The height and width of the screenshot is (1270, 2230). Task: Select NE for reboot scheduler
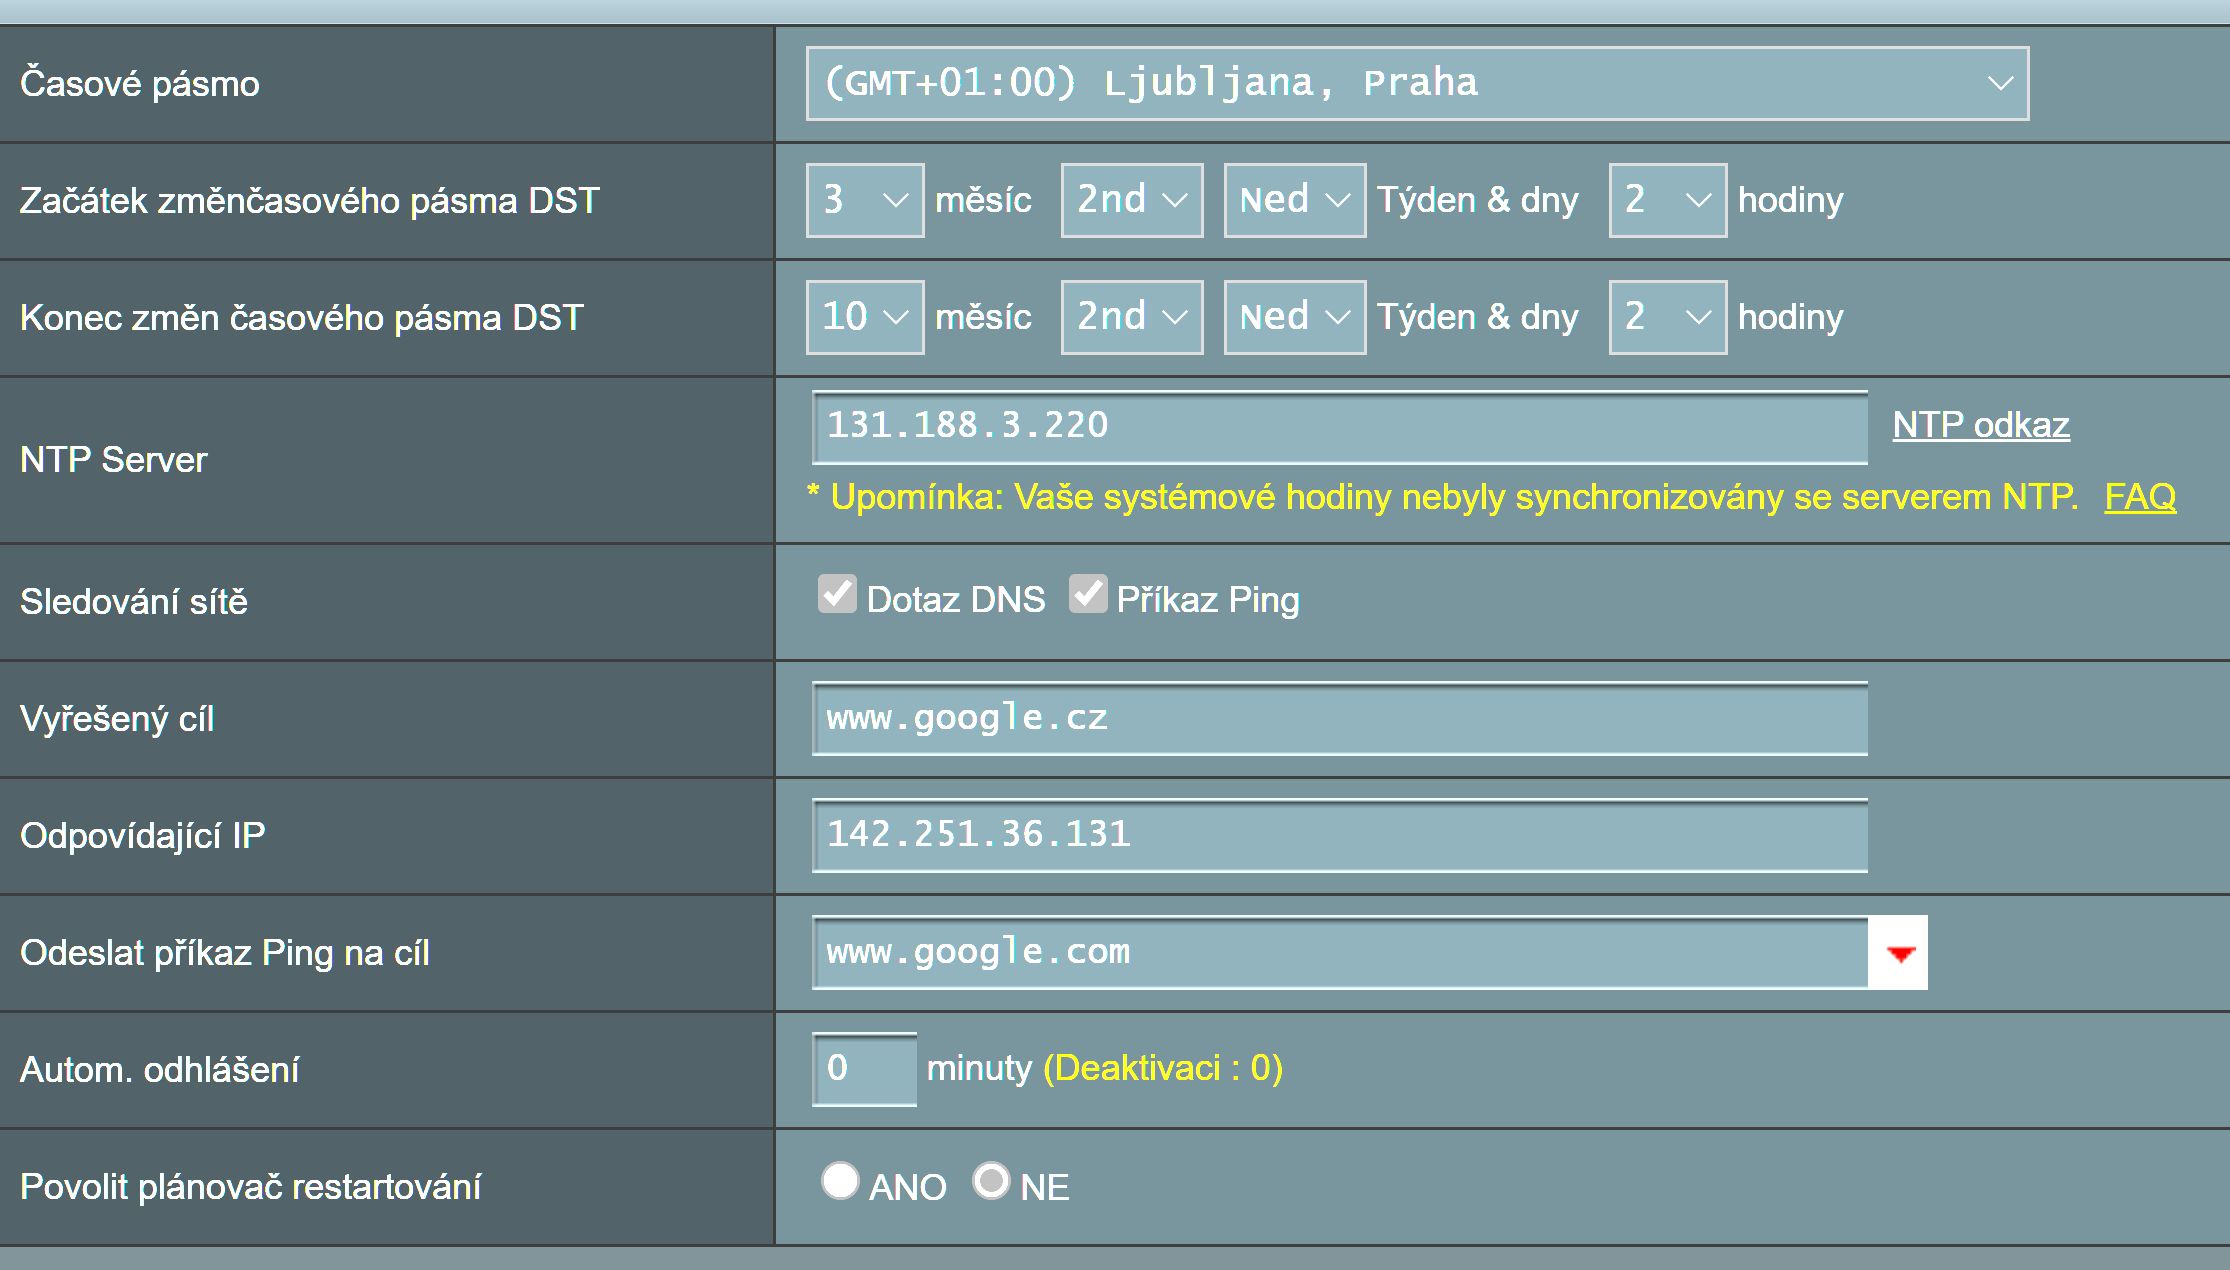coord(991,1181)
